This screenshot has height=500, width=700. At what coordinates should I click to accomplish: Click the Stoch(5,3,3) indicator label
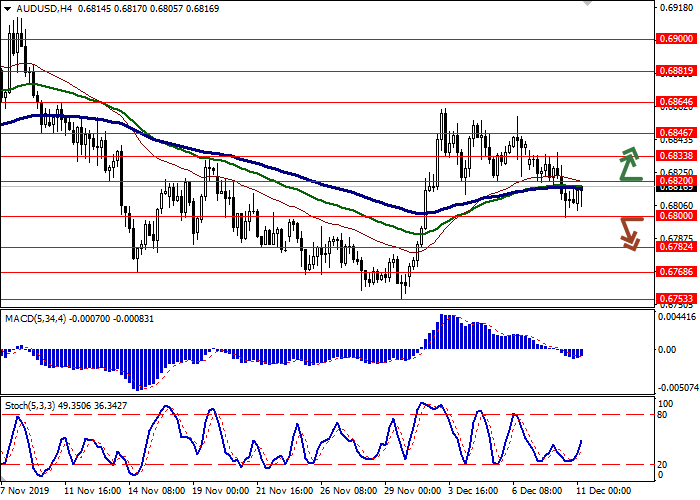pos(32,404)
